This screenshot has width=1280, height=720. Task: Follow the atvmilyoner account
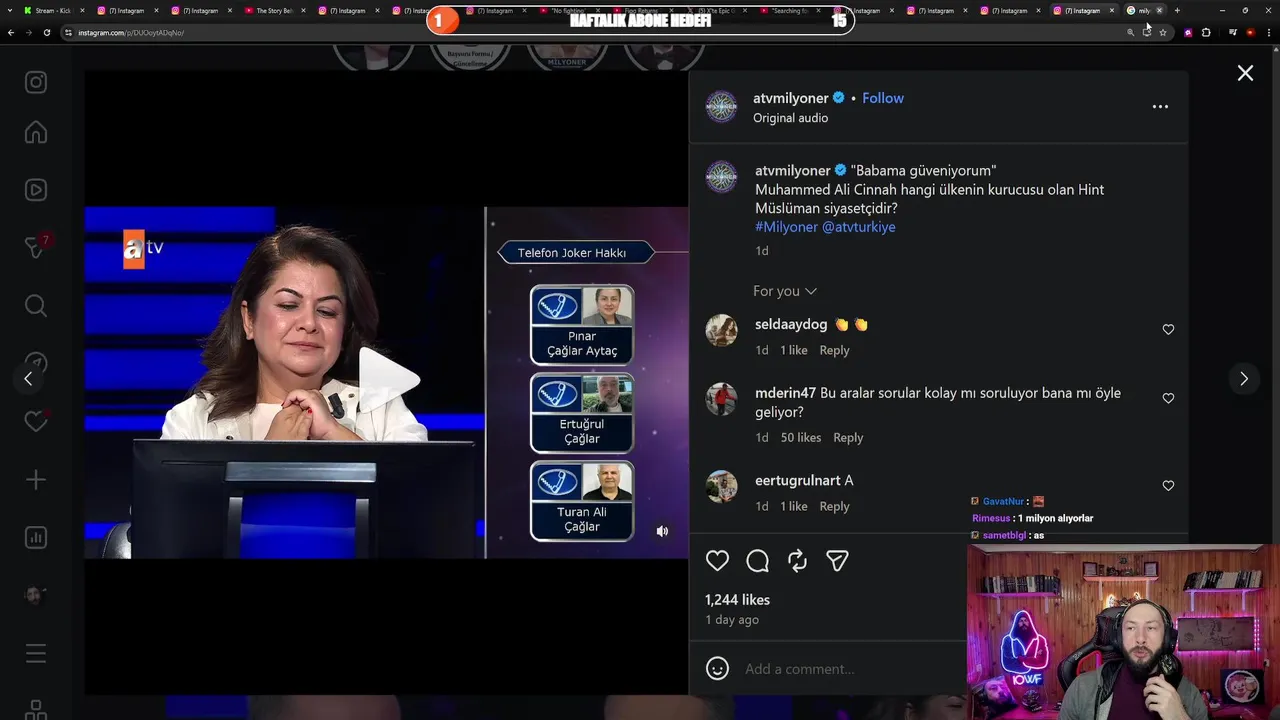[x=883, y=98]
